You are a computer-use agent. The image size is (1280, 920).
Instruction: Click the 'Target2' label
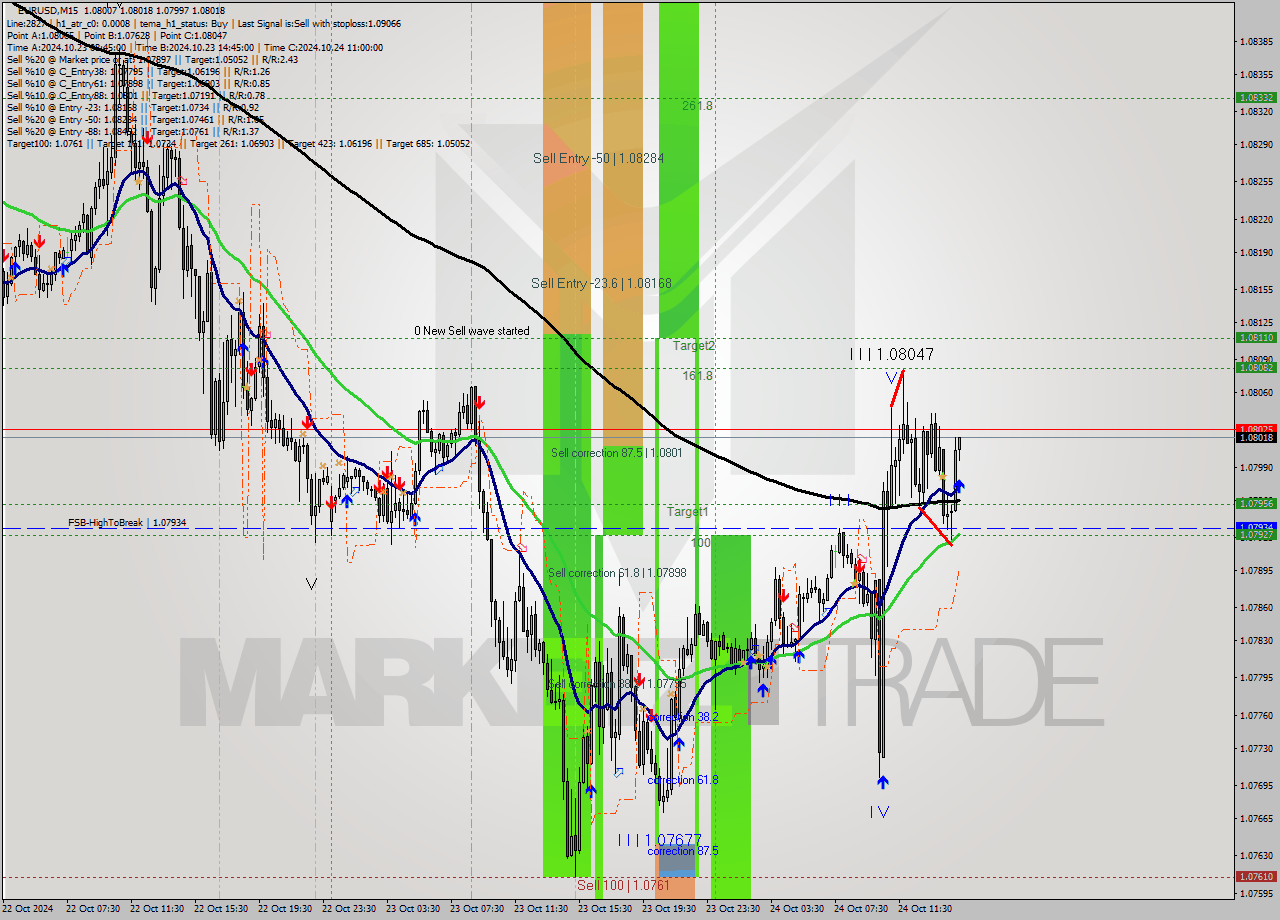click(693, 345)
